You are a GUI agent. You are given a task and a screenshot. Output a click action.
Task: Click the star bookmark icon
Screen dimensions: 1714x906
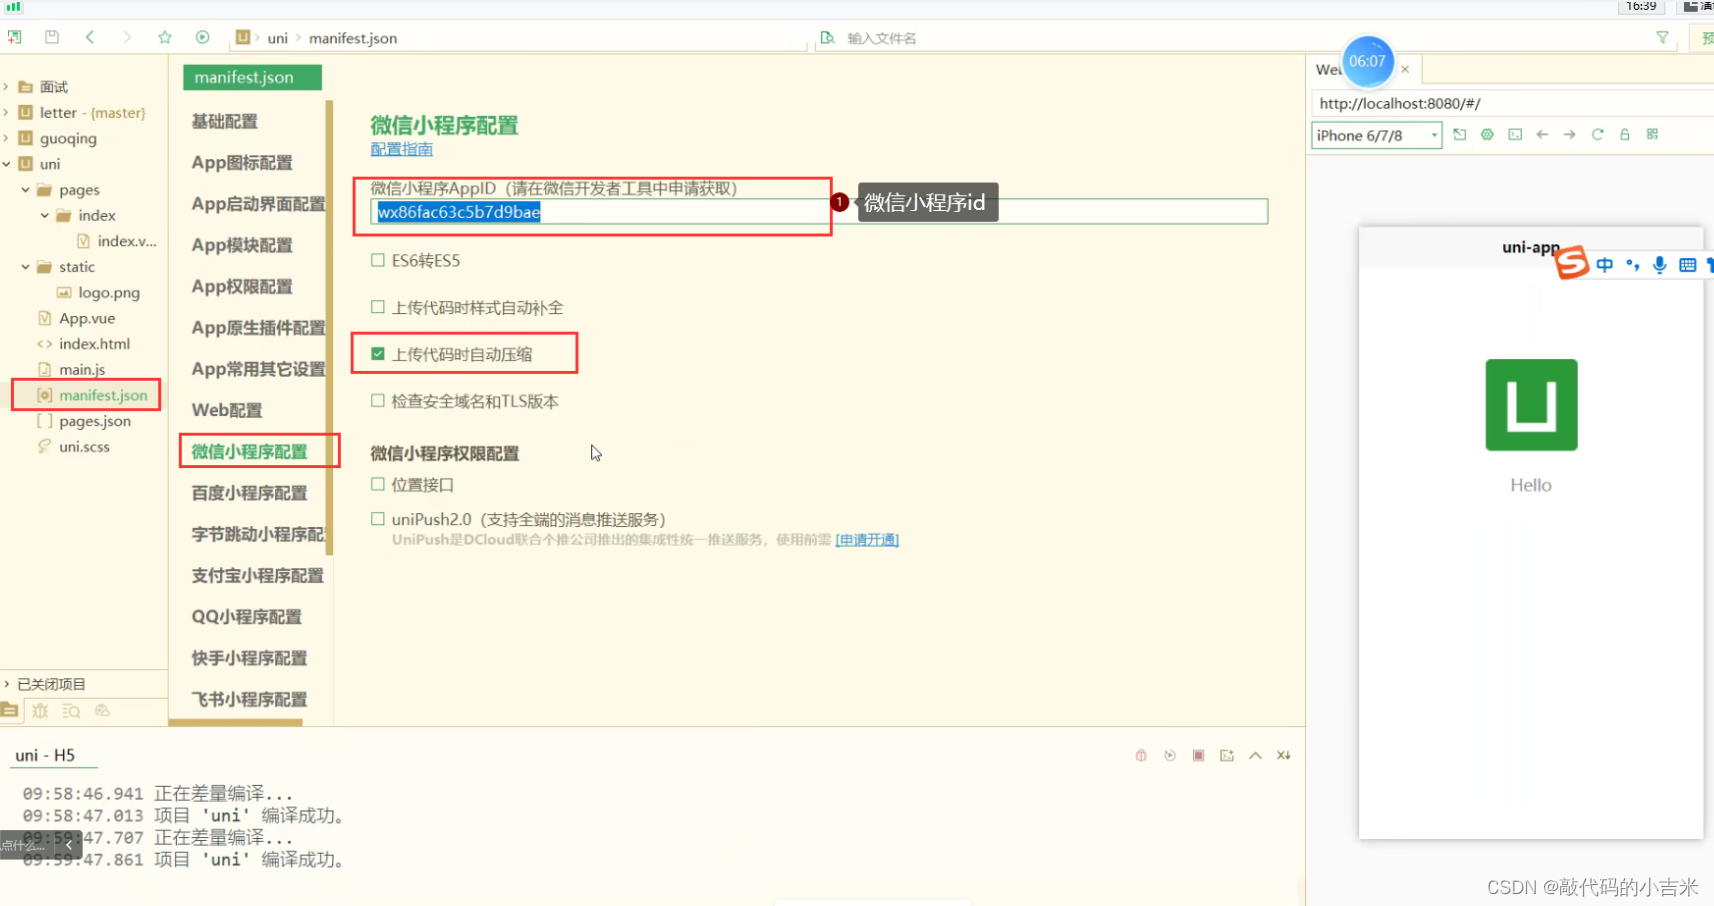165,37
